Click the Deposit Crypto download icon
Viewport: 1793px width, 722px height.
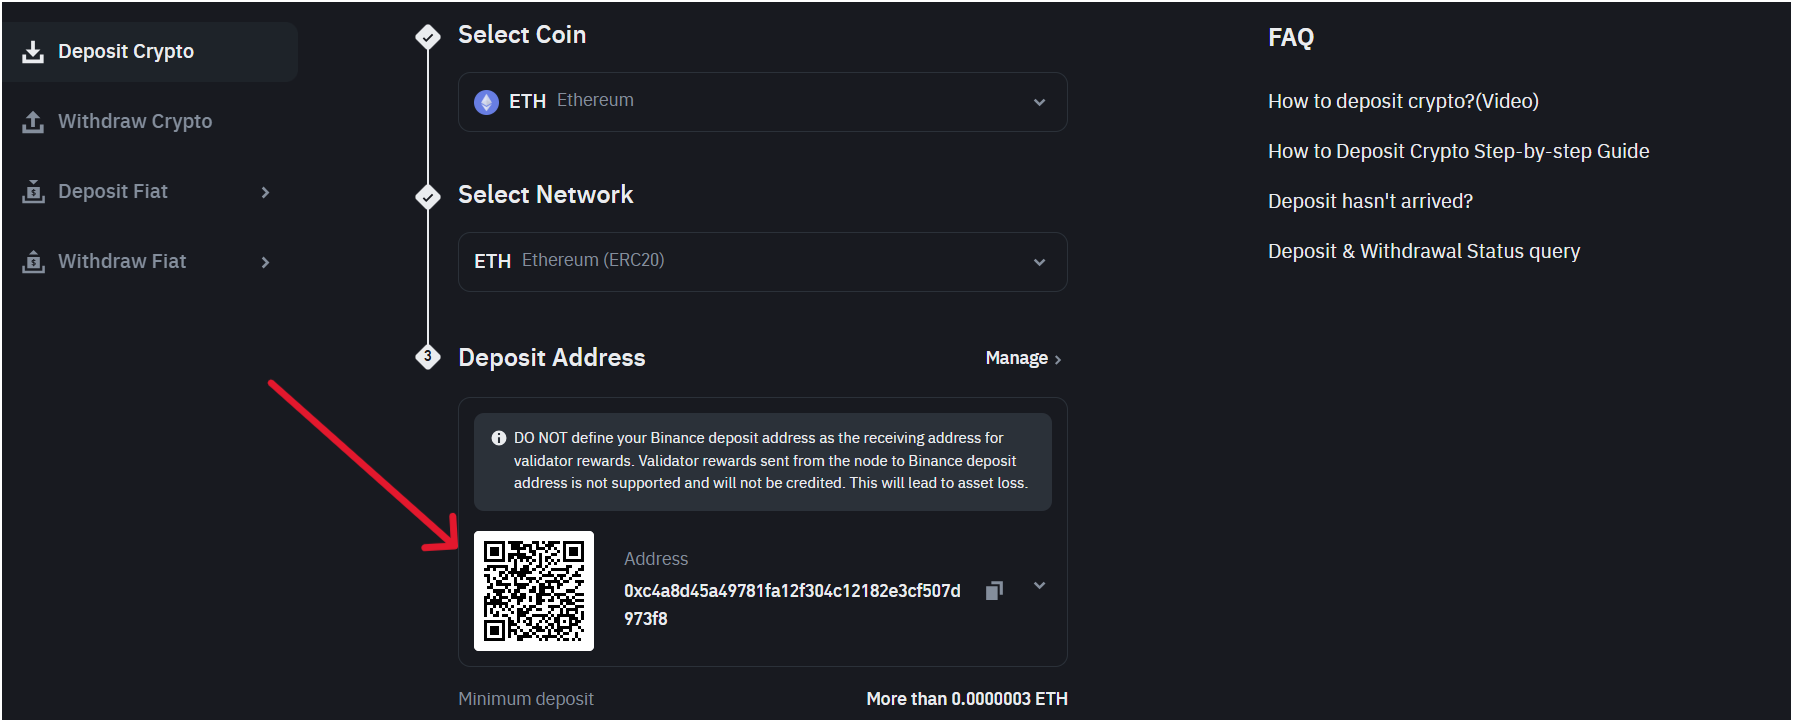pos(33,52)
